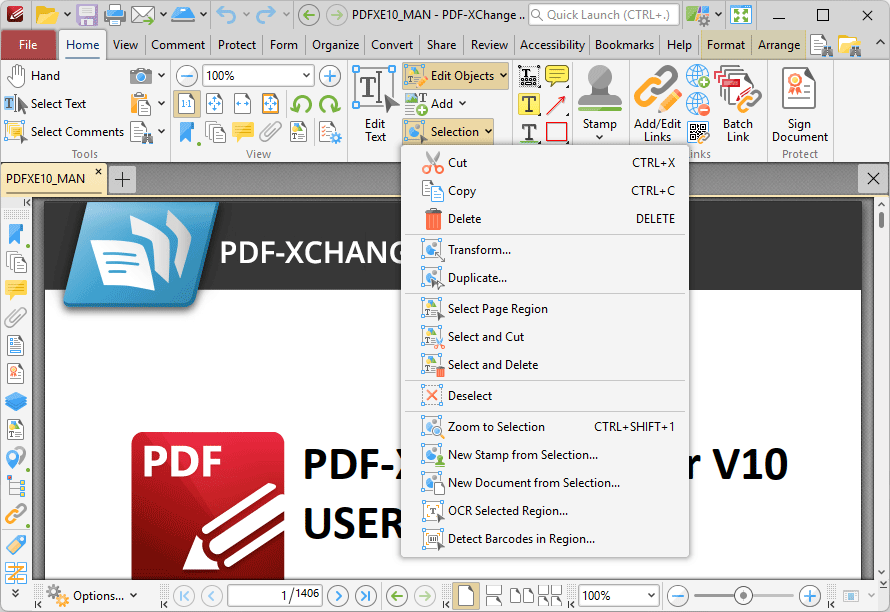
Task: Select the Hand tool
Action: [x=33, y=76]
